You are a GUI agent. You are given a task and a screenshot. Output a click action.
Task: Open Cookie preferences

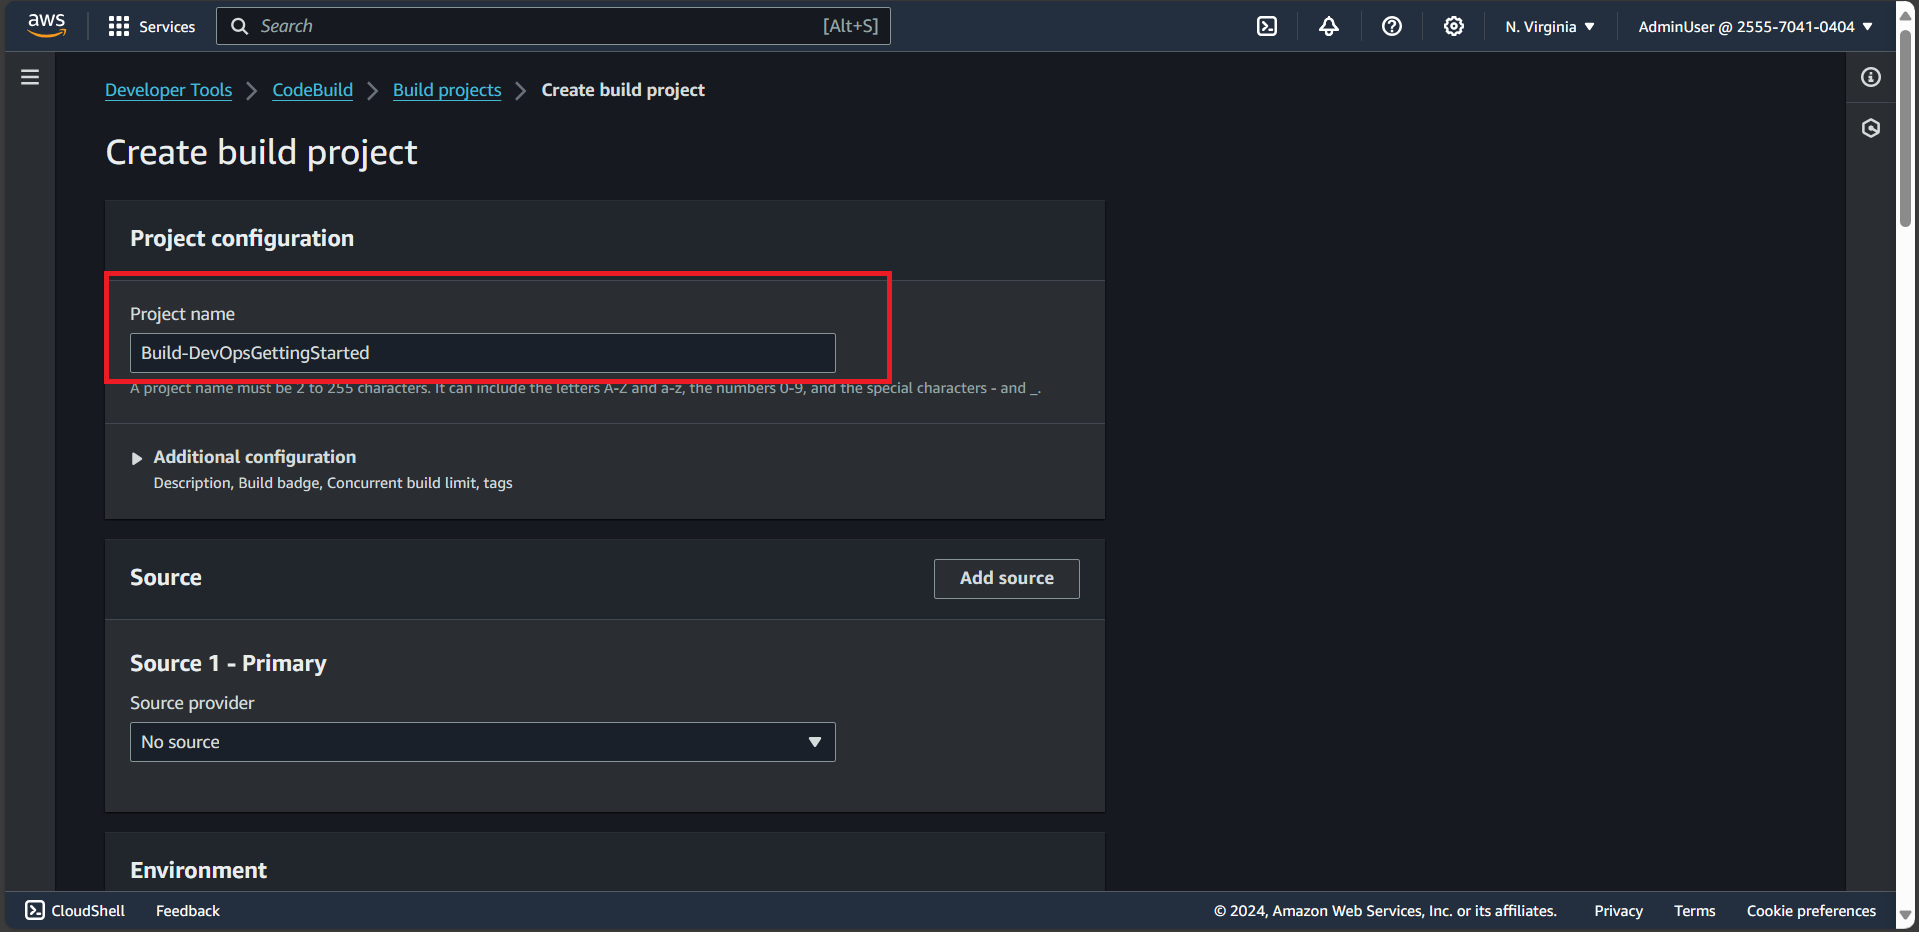(1811, 911)
